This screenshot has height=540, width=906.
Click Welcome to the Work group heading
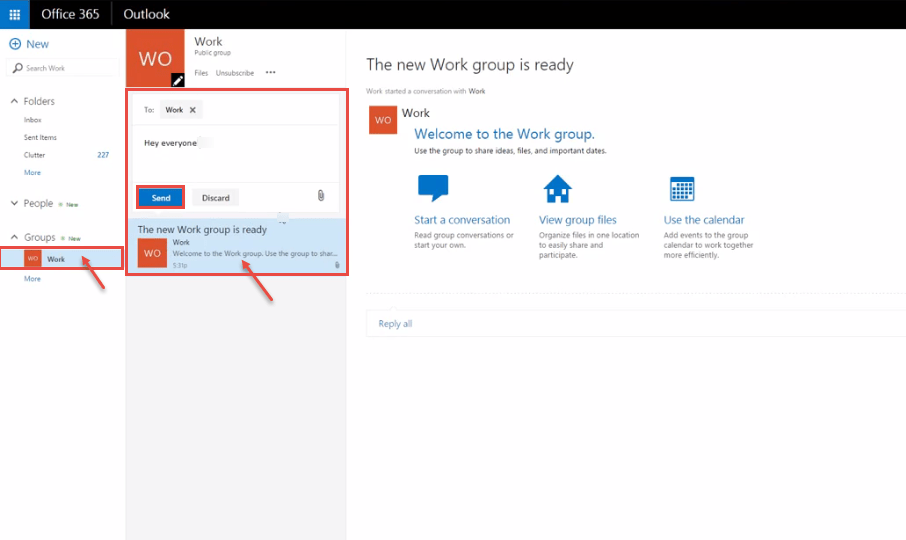(504, 134)
